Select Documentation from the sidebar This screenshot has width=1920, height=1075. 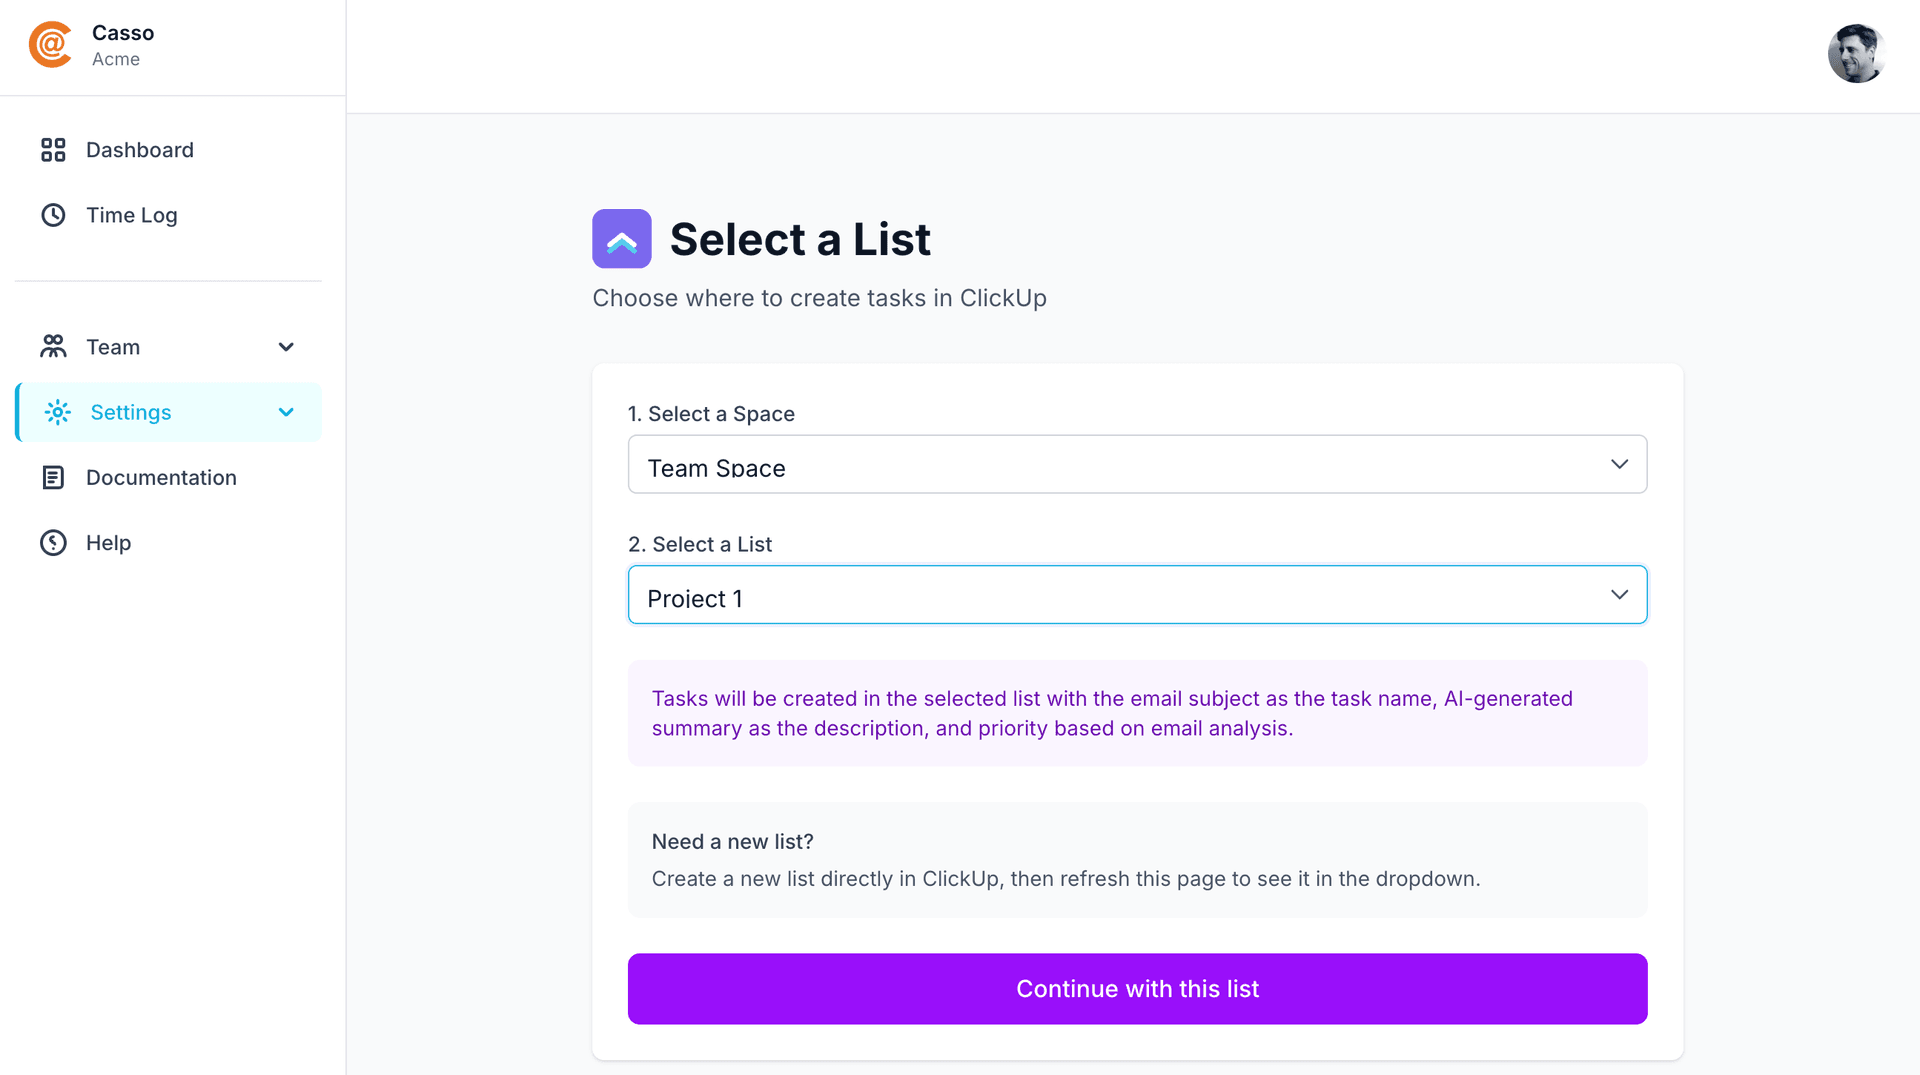tap(161, 477)
